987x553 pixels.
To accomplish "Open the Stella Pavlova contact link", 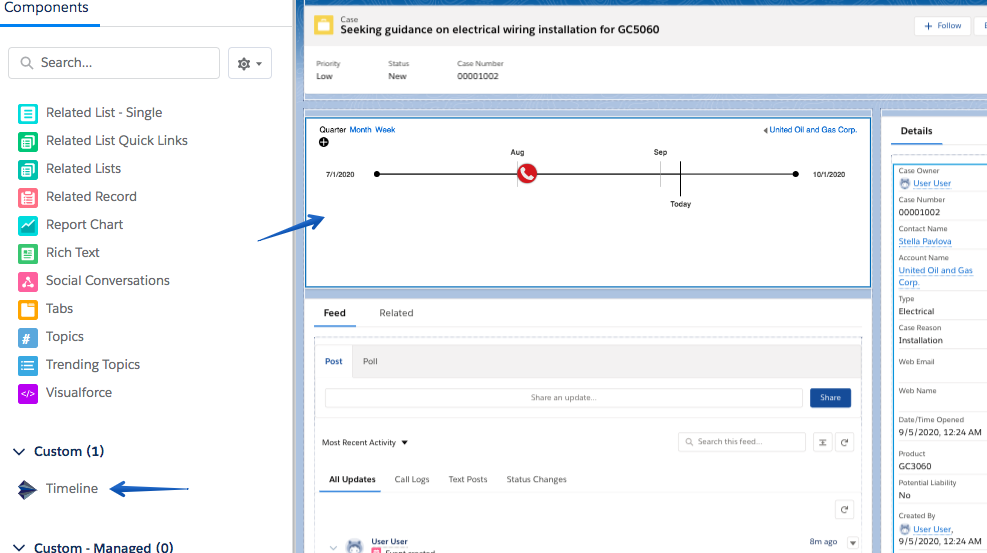I will pos(925,241).
